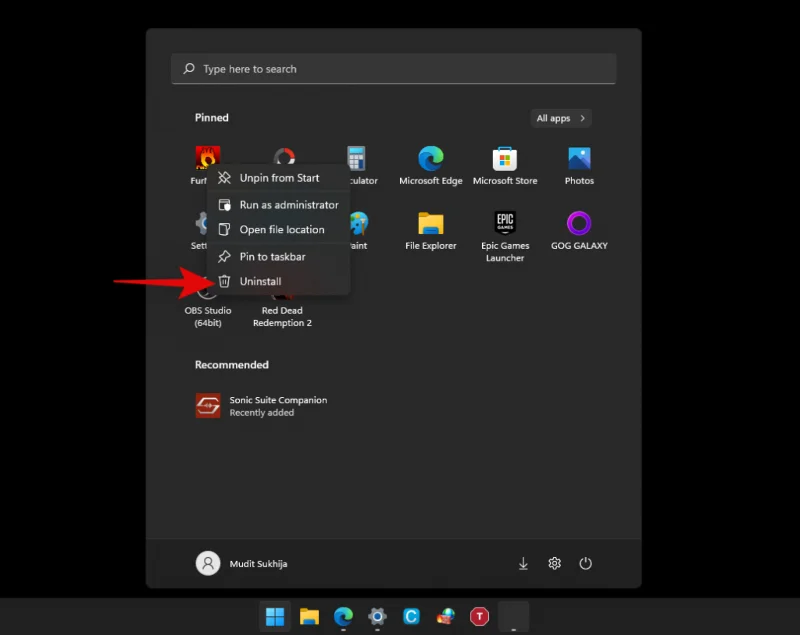This screenshot has width=800, height=635.
Task: Open Microsoft Edge from the pinned apps
Action: [430, 163]
